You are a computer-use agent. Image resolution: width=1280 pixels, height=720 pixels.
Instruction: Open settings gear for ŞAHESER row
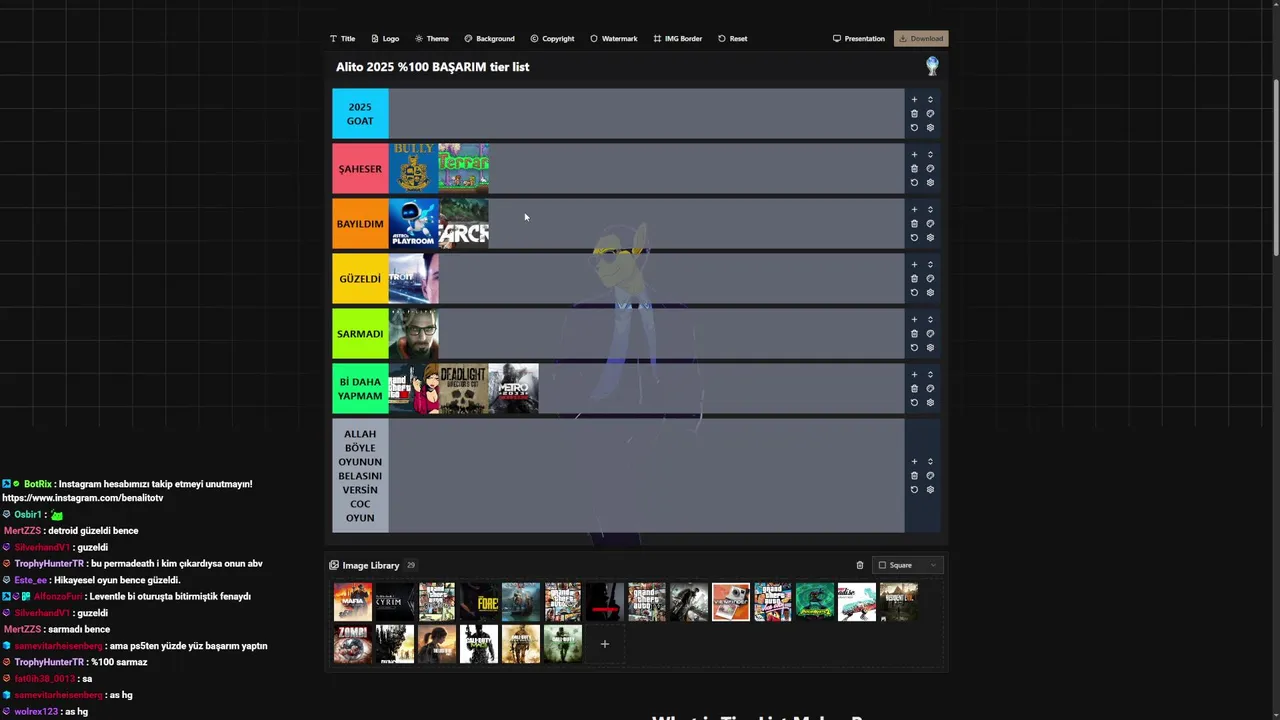point(930,182)
